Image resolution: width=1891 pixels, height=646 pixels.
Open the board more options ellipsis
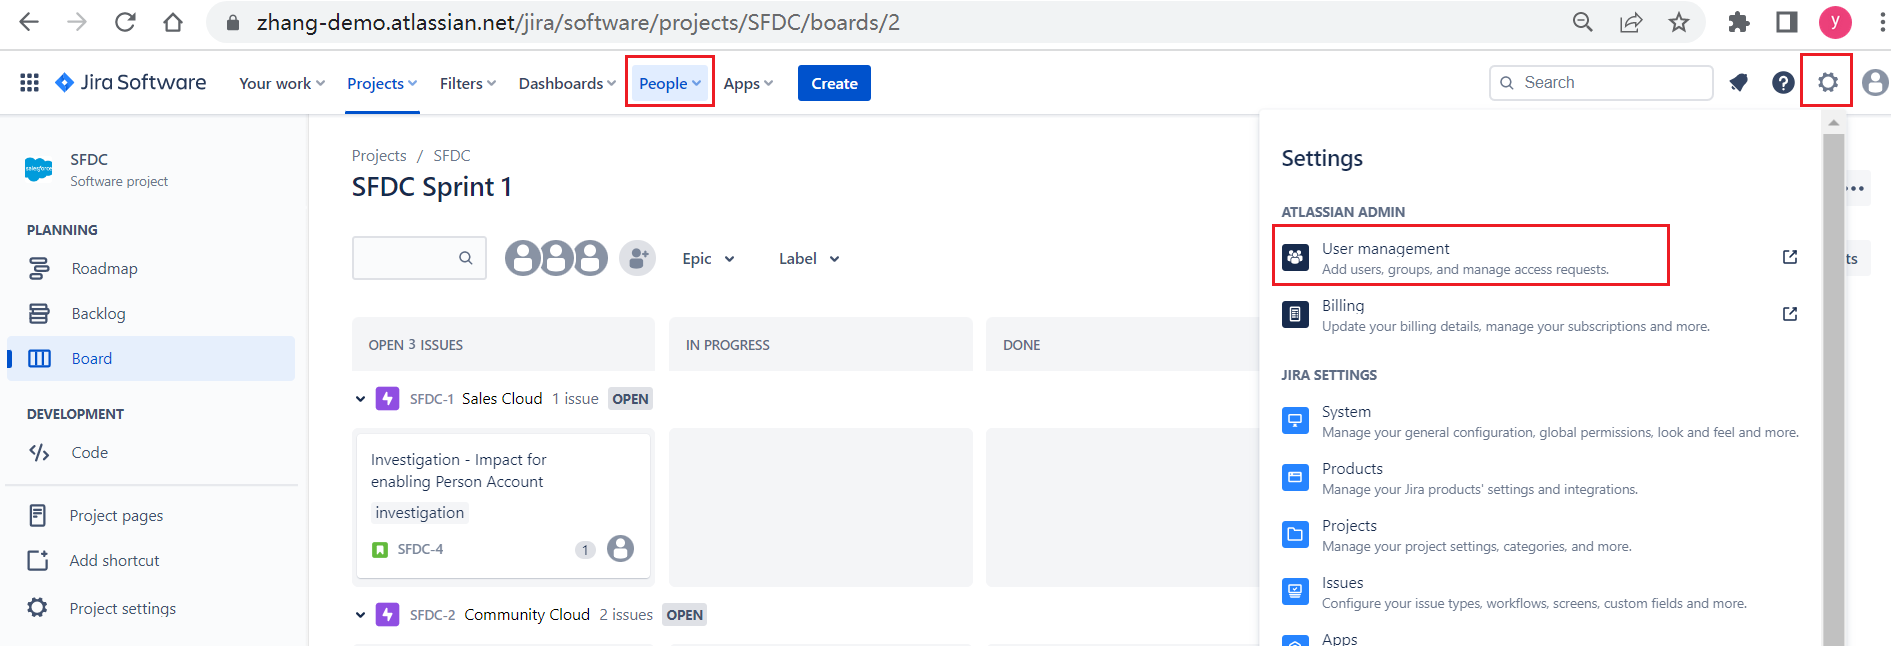click(1856, 187)
